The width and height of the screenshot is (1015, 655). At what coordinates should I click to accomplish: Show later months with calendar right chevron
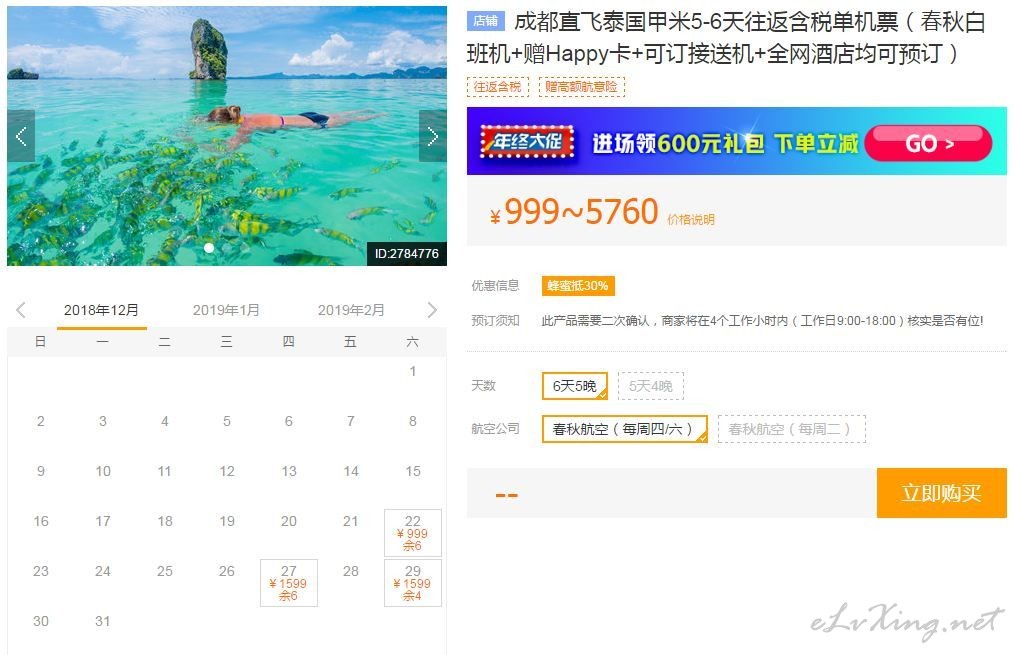[x=432, y=310]
